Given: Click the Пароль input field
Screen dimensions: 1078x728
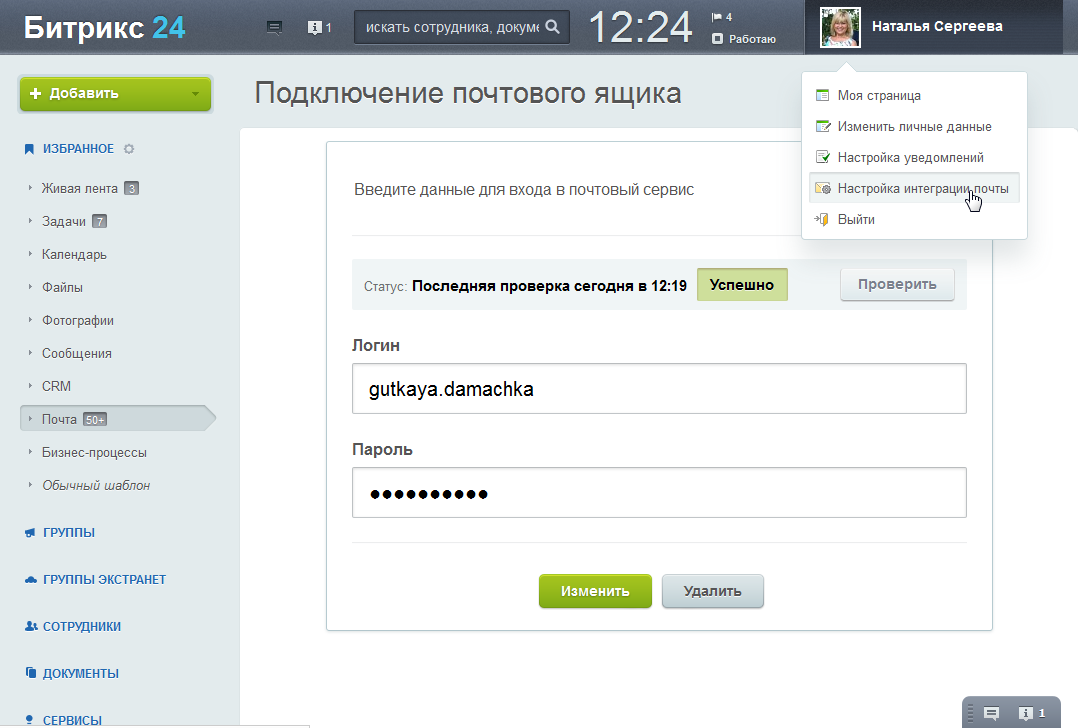Looking at the screenshot, I should pyautogui.click(x=659, y=492).
